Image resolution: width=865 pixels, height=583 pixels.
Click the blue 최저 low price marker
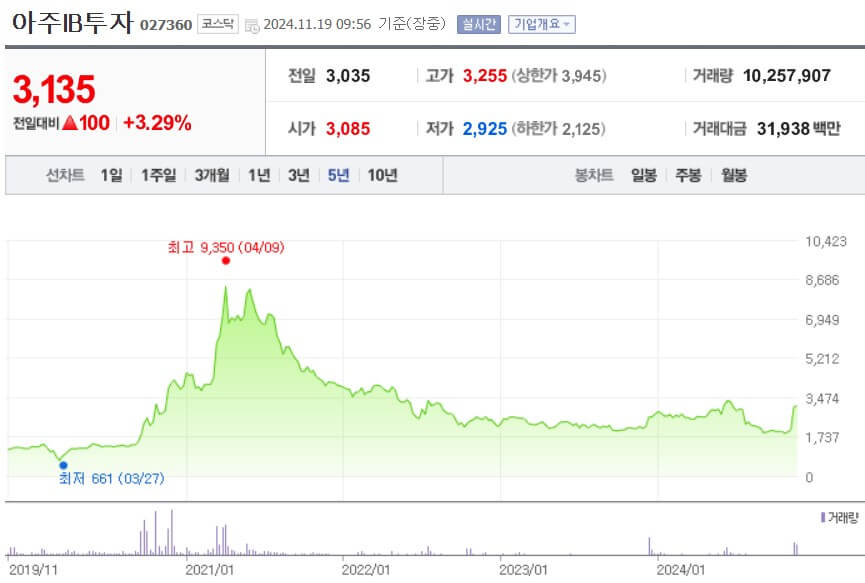tap(63, 463)
